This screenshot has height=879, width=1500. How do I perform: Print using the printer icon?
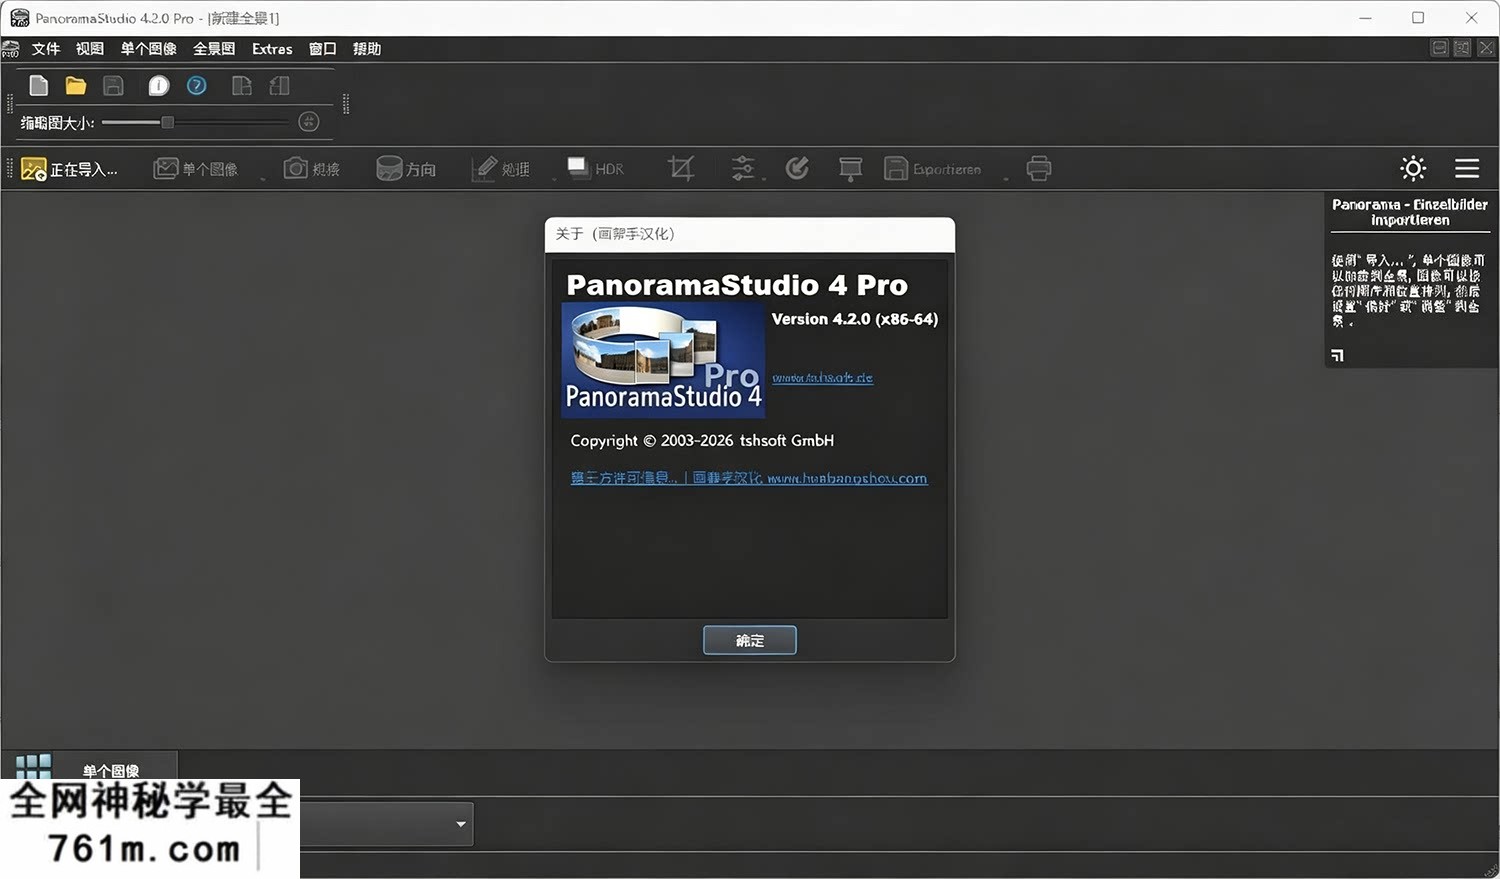pos(1039,168)
